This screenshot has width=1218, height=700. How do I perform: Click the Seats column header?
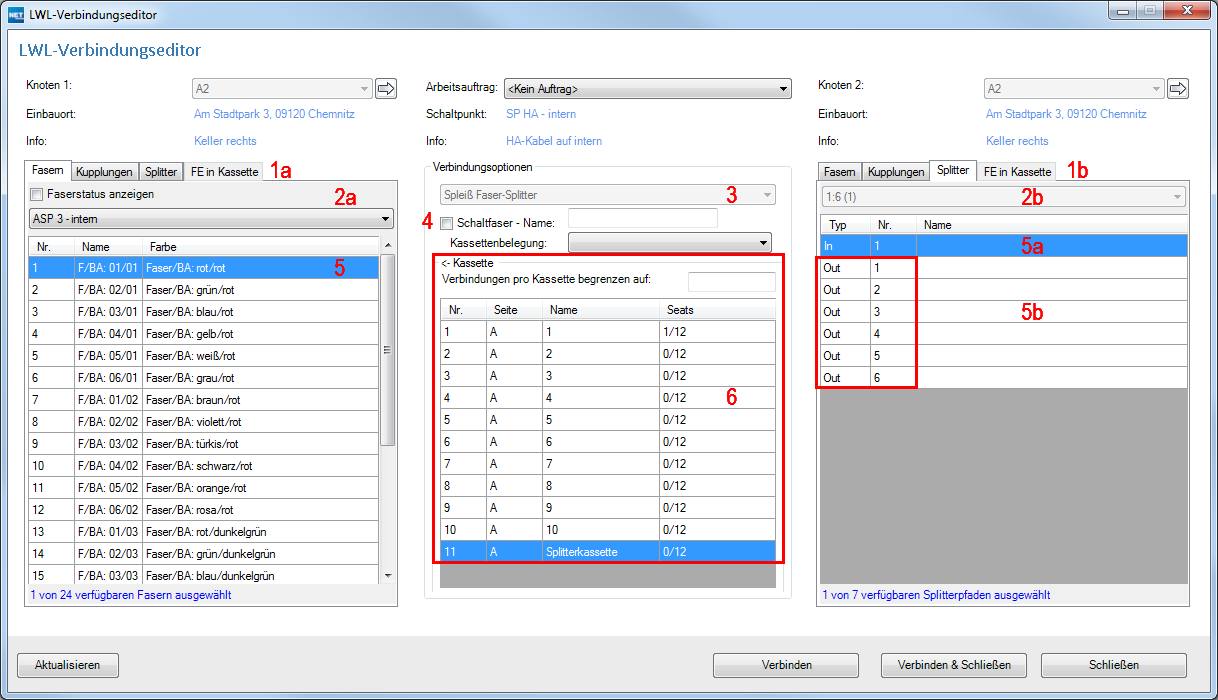715,310
